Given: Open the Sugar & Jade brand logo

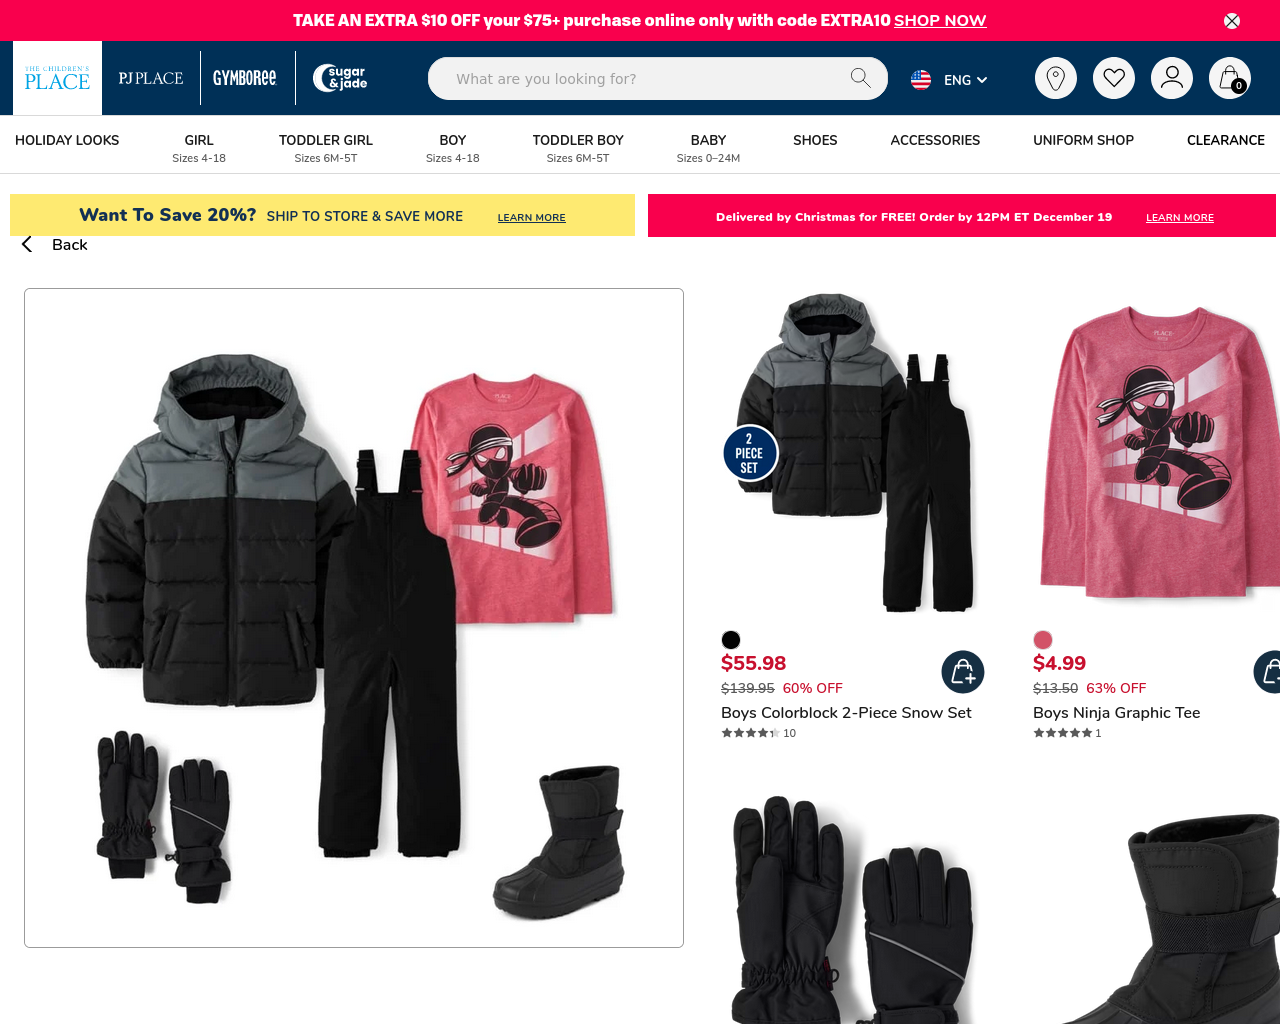Looking at the screenshot, I should tap(340, 78).
